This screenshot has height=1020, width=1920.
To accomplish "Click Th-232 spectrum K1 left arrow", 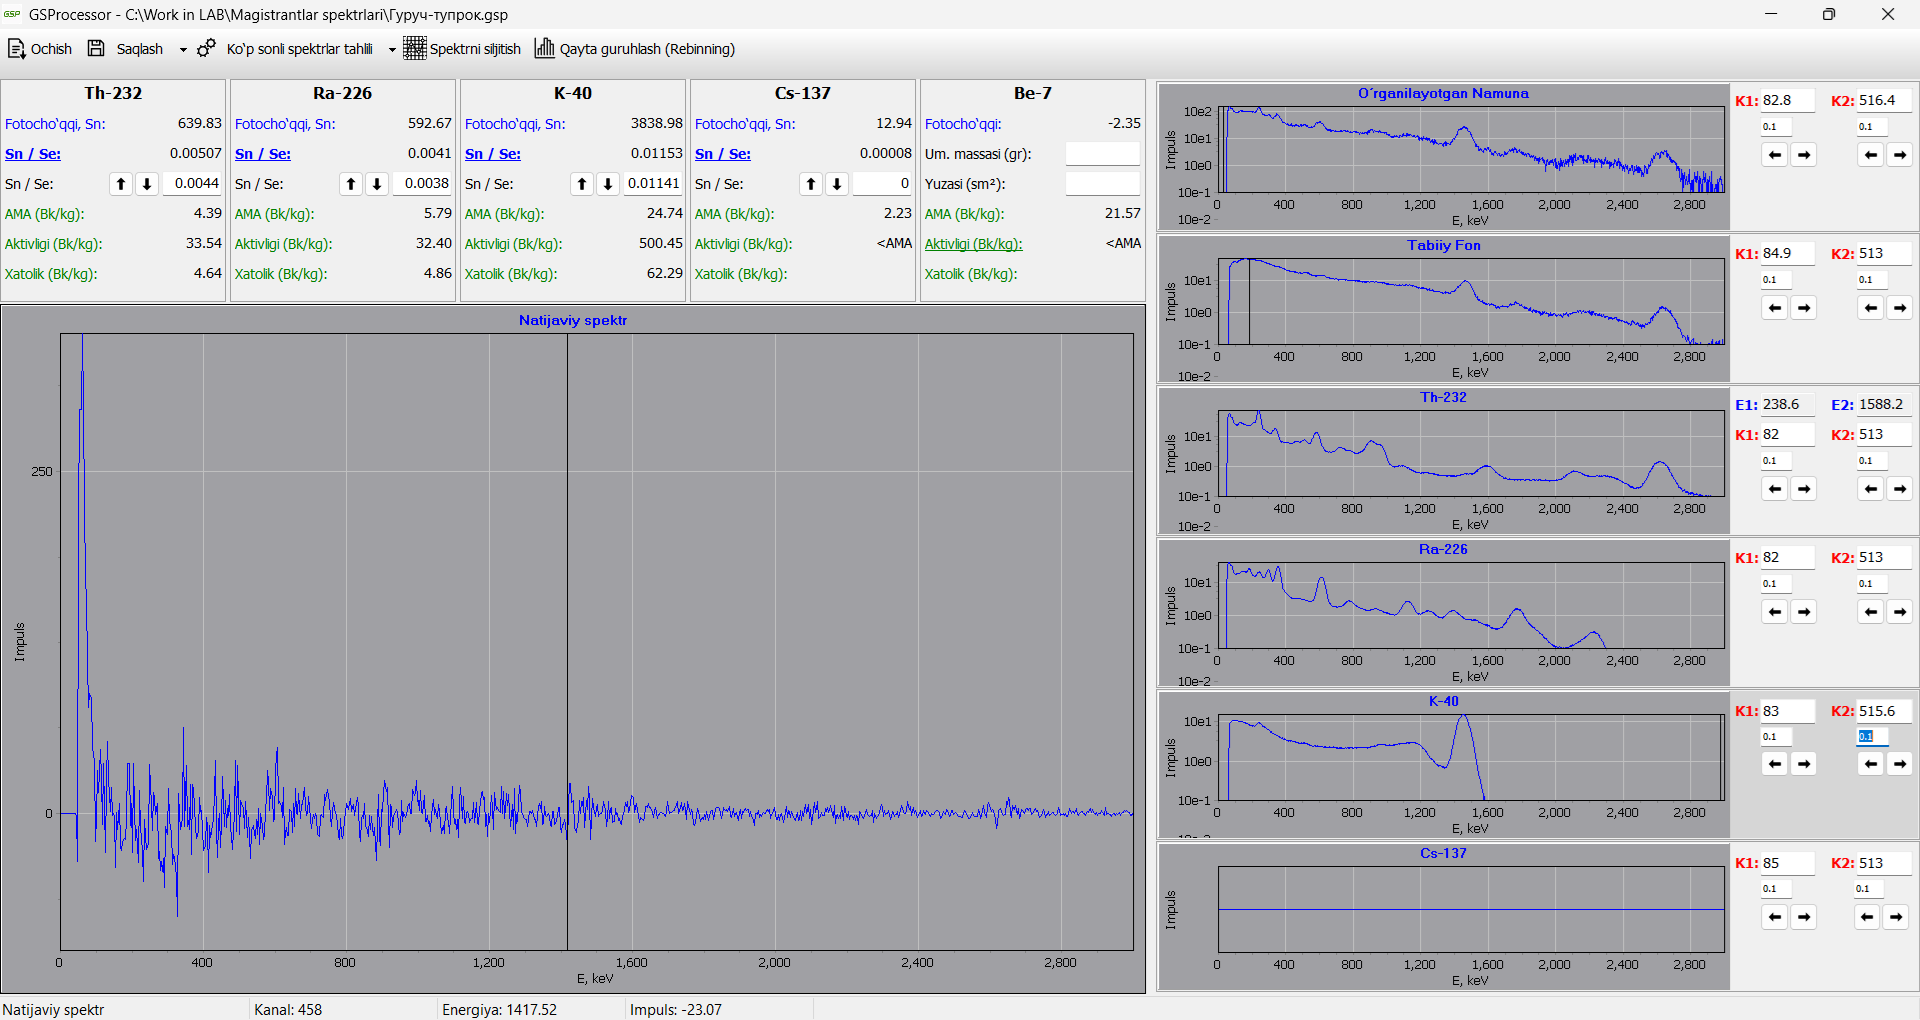I will (x=1775, y=489).
